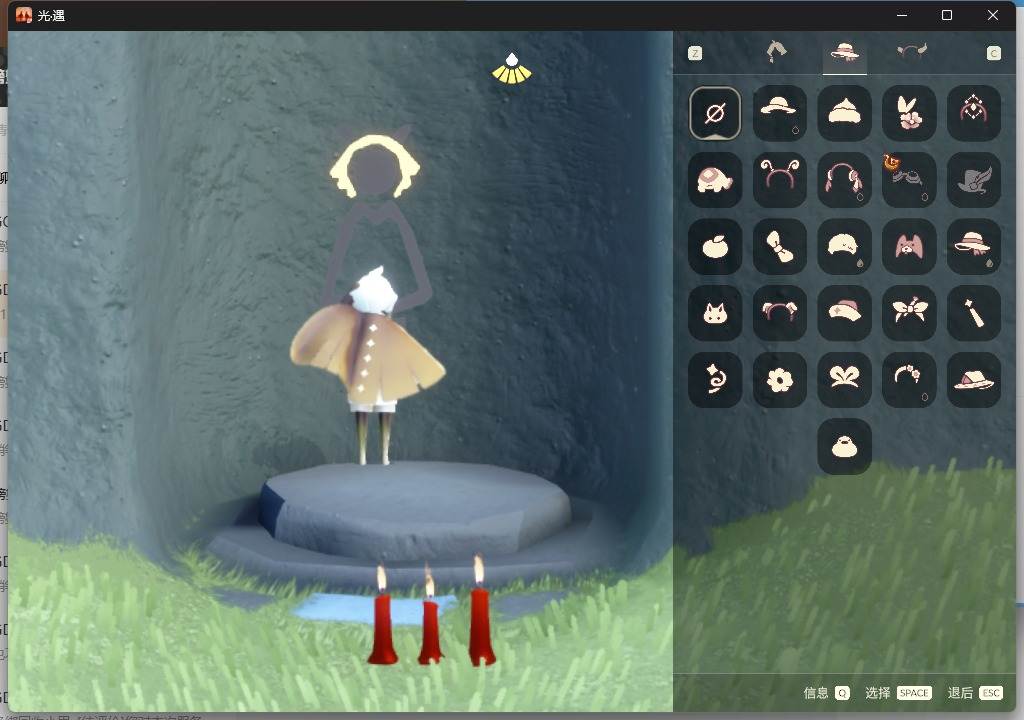The image size is (1024, 720).
Task: Choose the half flower crown
Action: click(x=909, y=380)
